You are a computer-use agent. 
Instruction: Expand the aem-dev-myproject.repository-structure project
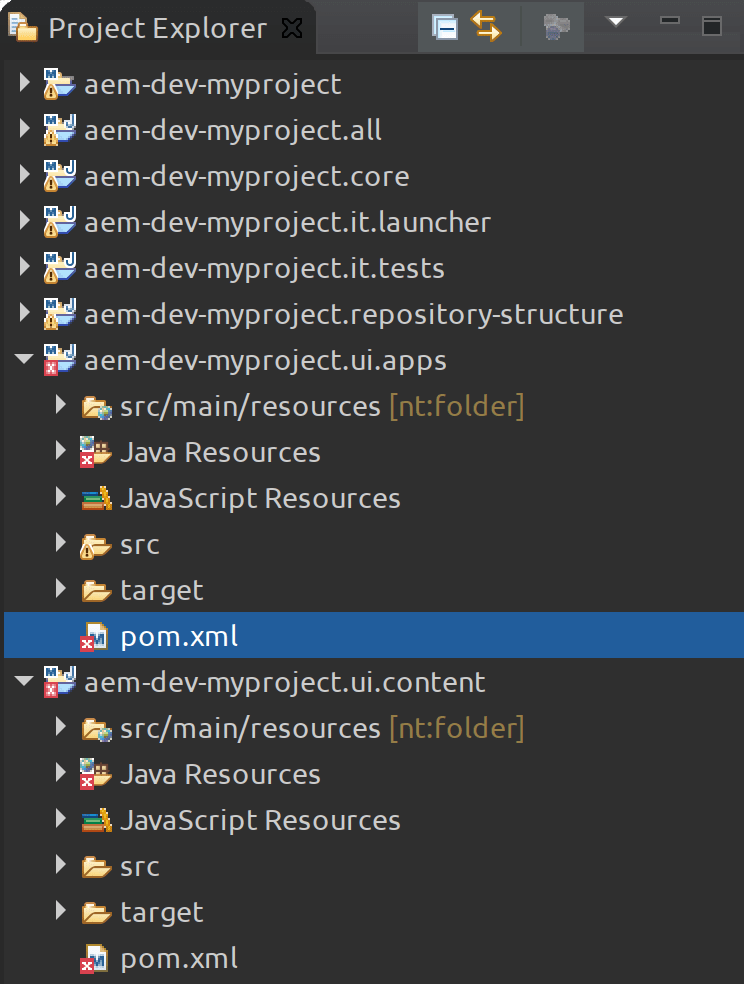click(24, 313)
